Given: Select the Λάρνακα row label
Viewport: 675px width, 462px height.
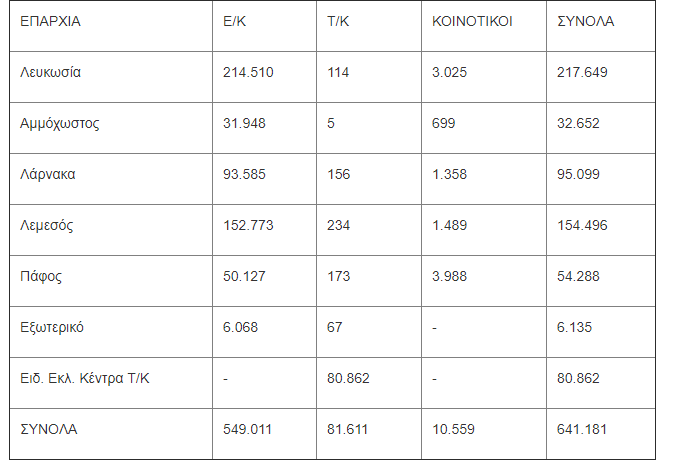Looking at the screenshot, I should 48,174.
